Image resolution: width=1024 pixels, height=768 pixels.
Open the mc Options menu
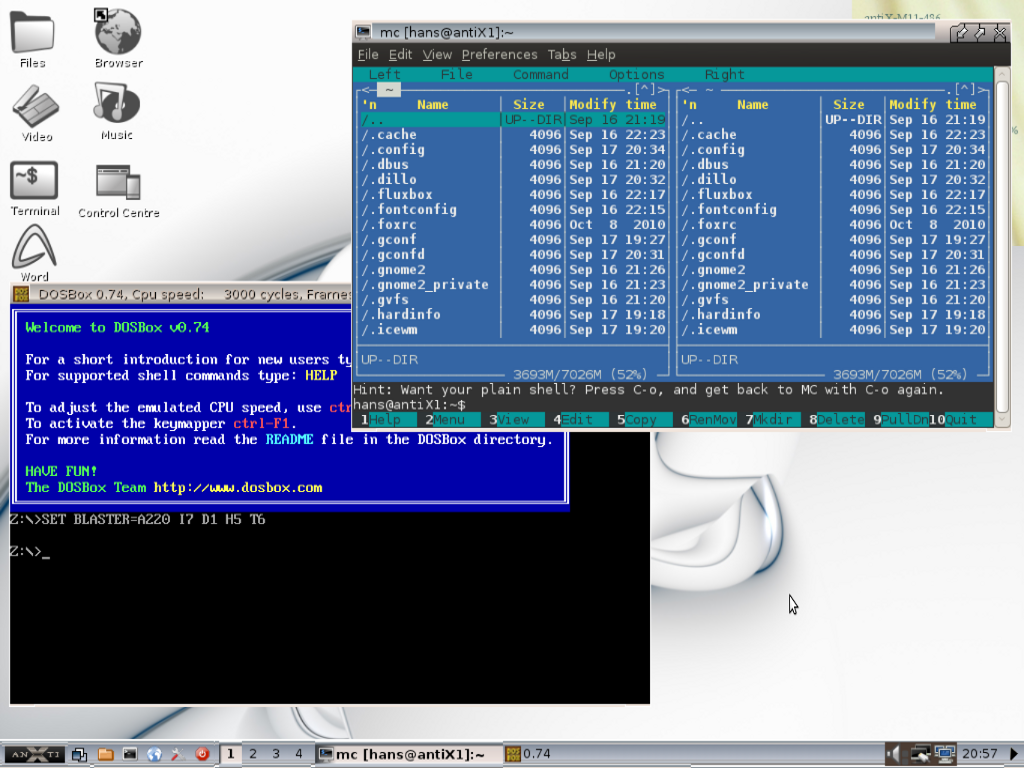637,74
